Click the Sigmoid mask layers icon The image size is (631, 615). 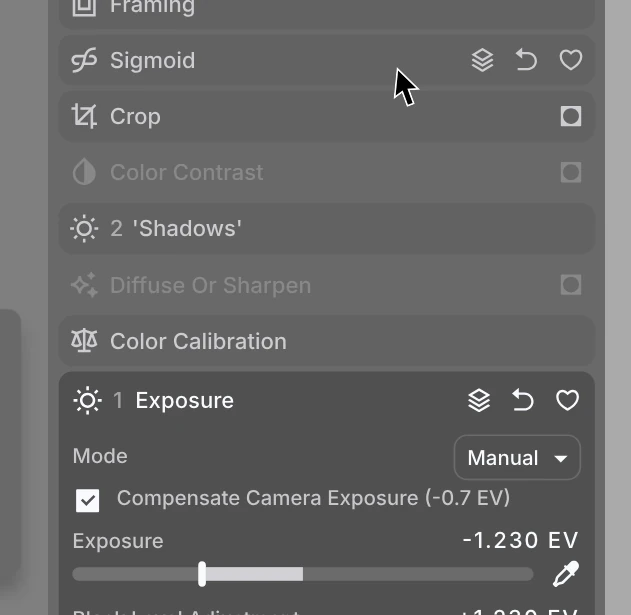pos(482,60)
